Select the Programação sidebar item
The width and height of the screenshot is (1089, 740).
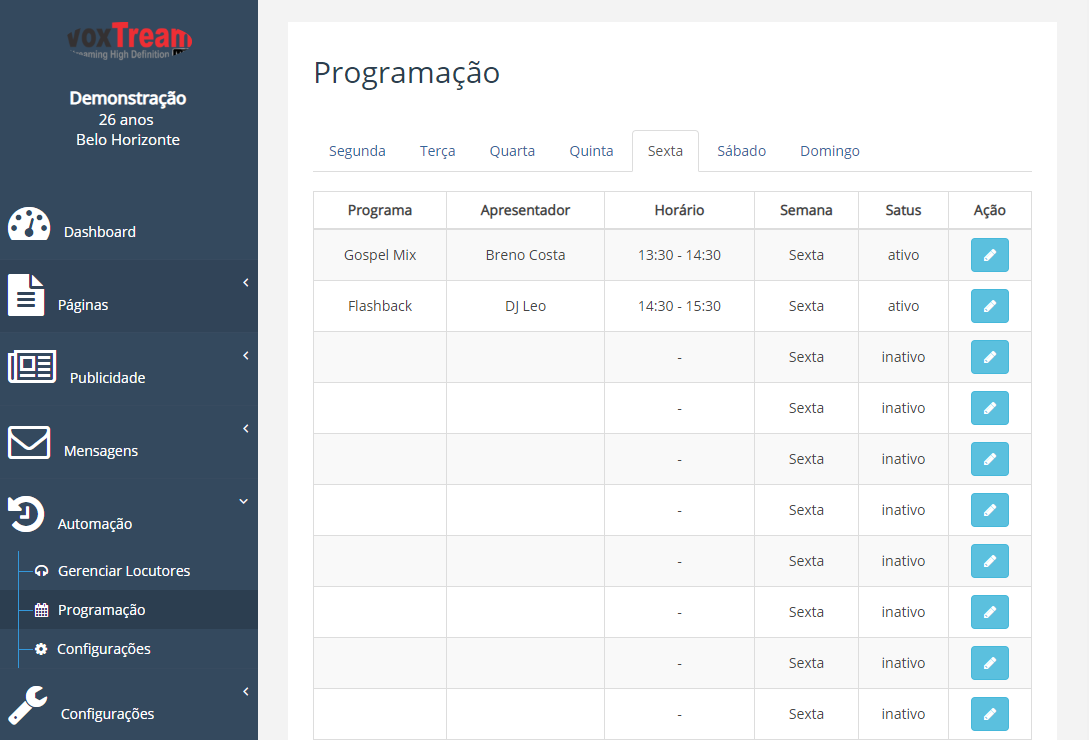point(101,610)
